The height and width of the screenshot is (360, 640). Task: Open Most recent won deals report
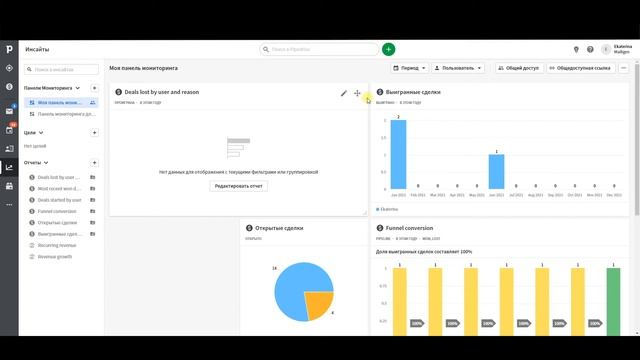tap(59, 189)
